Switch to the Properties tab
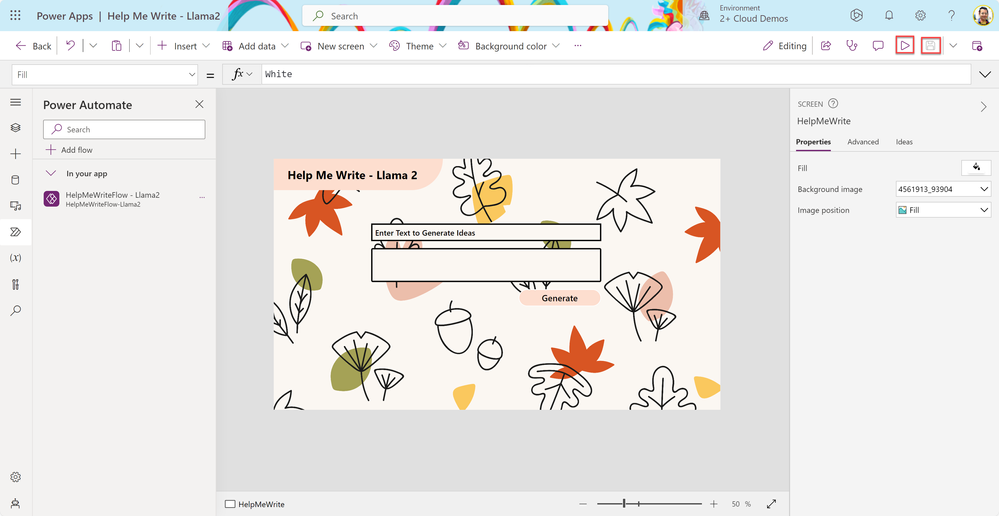 click(x=813, y=142)
